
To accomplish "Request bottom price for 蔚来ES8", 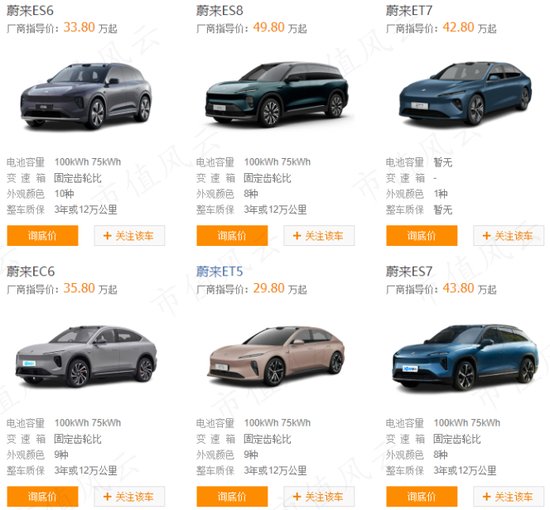I will [x=232, y=235].
